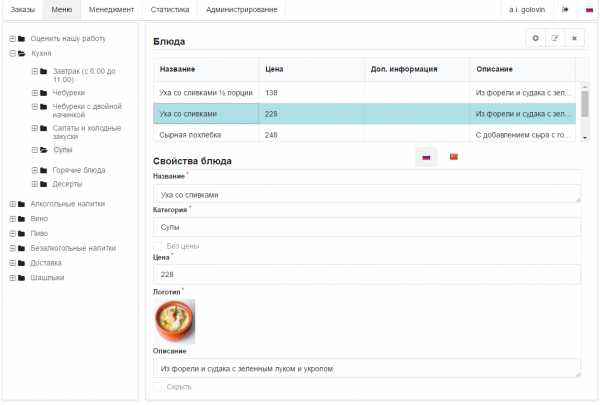Select Chinese flag tab in Свойства блюда
Viewport: 600px width, 405px height.
(x=453, y=157)
